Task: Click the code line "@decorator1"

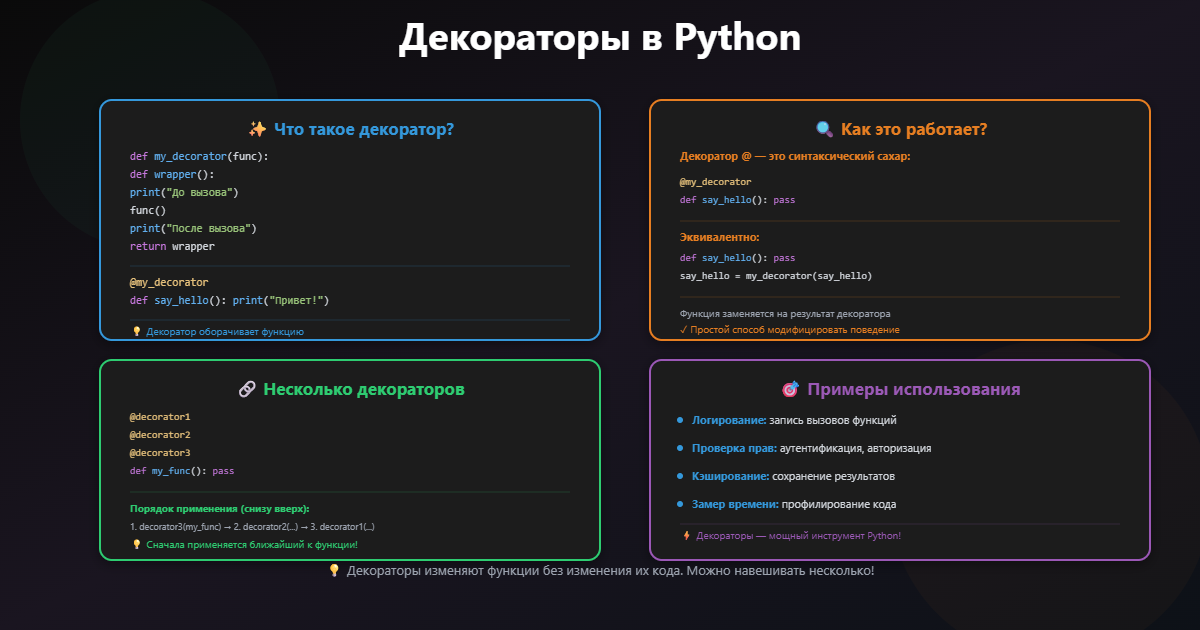Action: coord(160,416)
